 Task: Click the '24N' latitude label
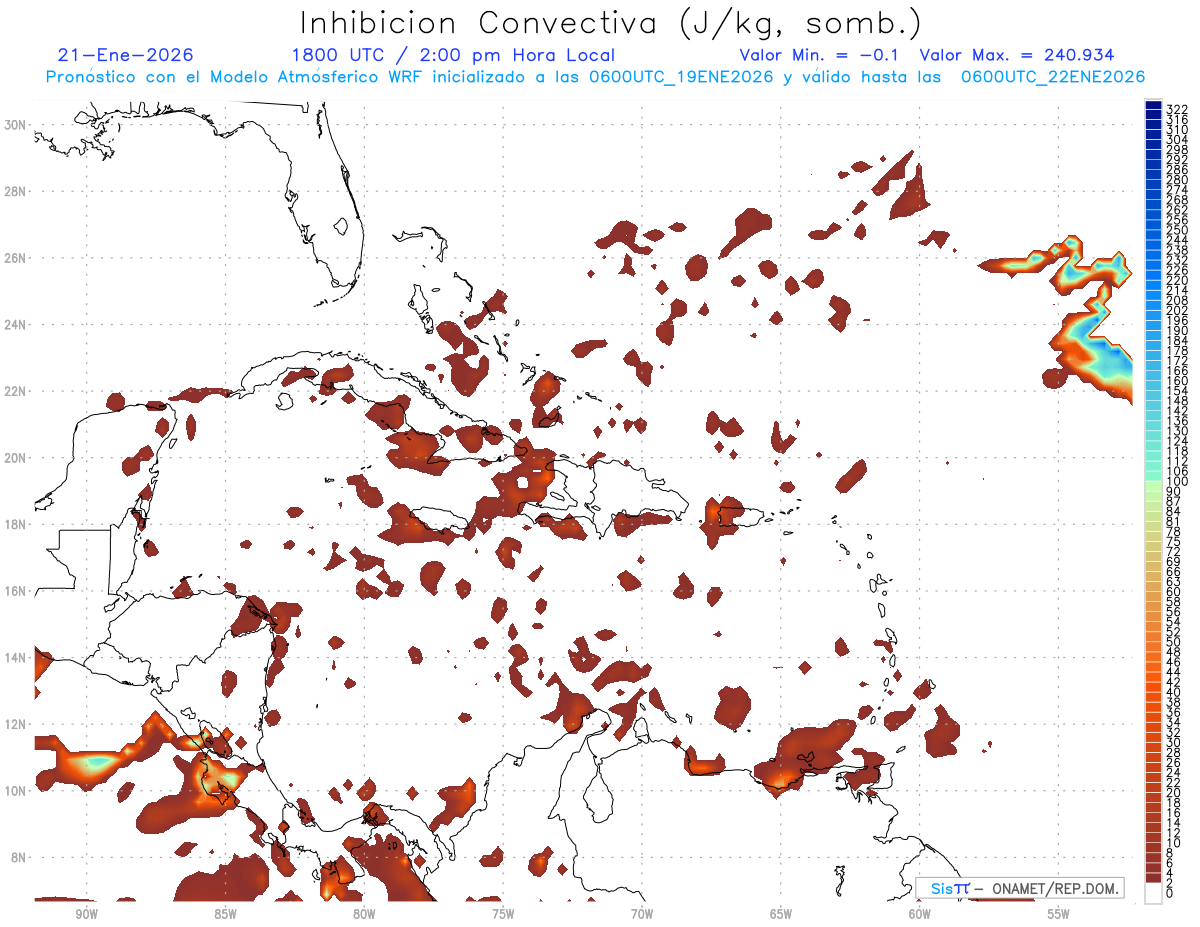(x=16, y=325)
